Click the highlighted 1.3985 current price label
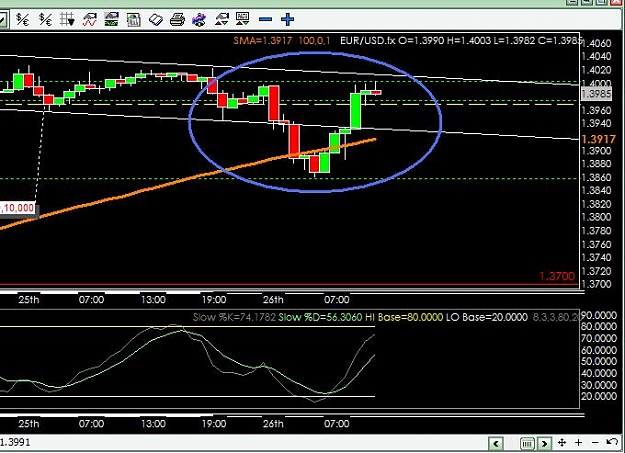 click(596, 95)
